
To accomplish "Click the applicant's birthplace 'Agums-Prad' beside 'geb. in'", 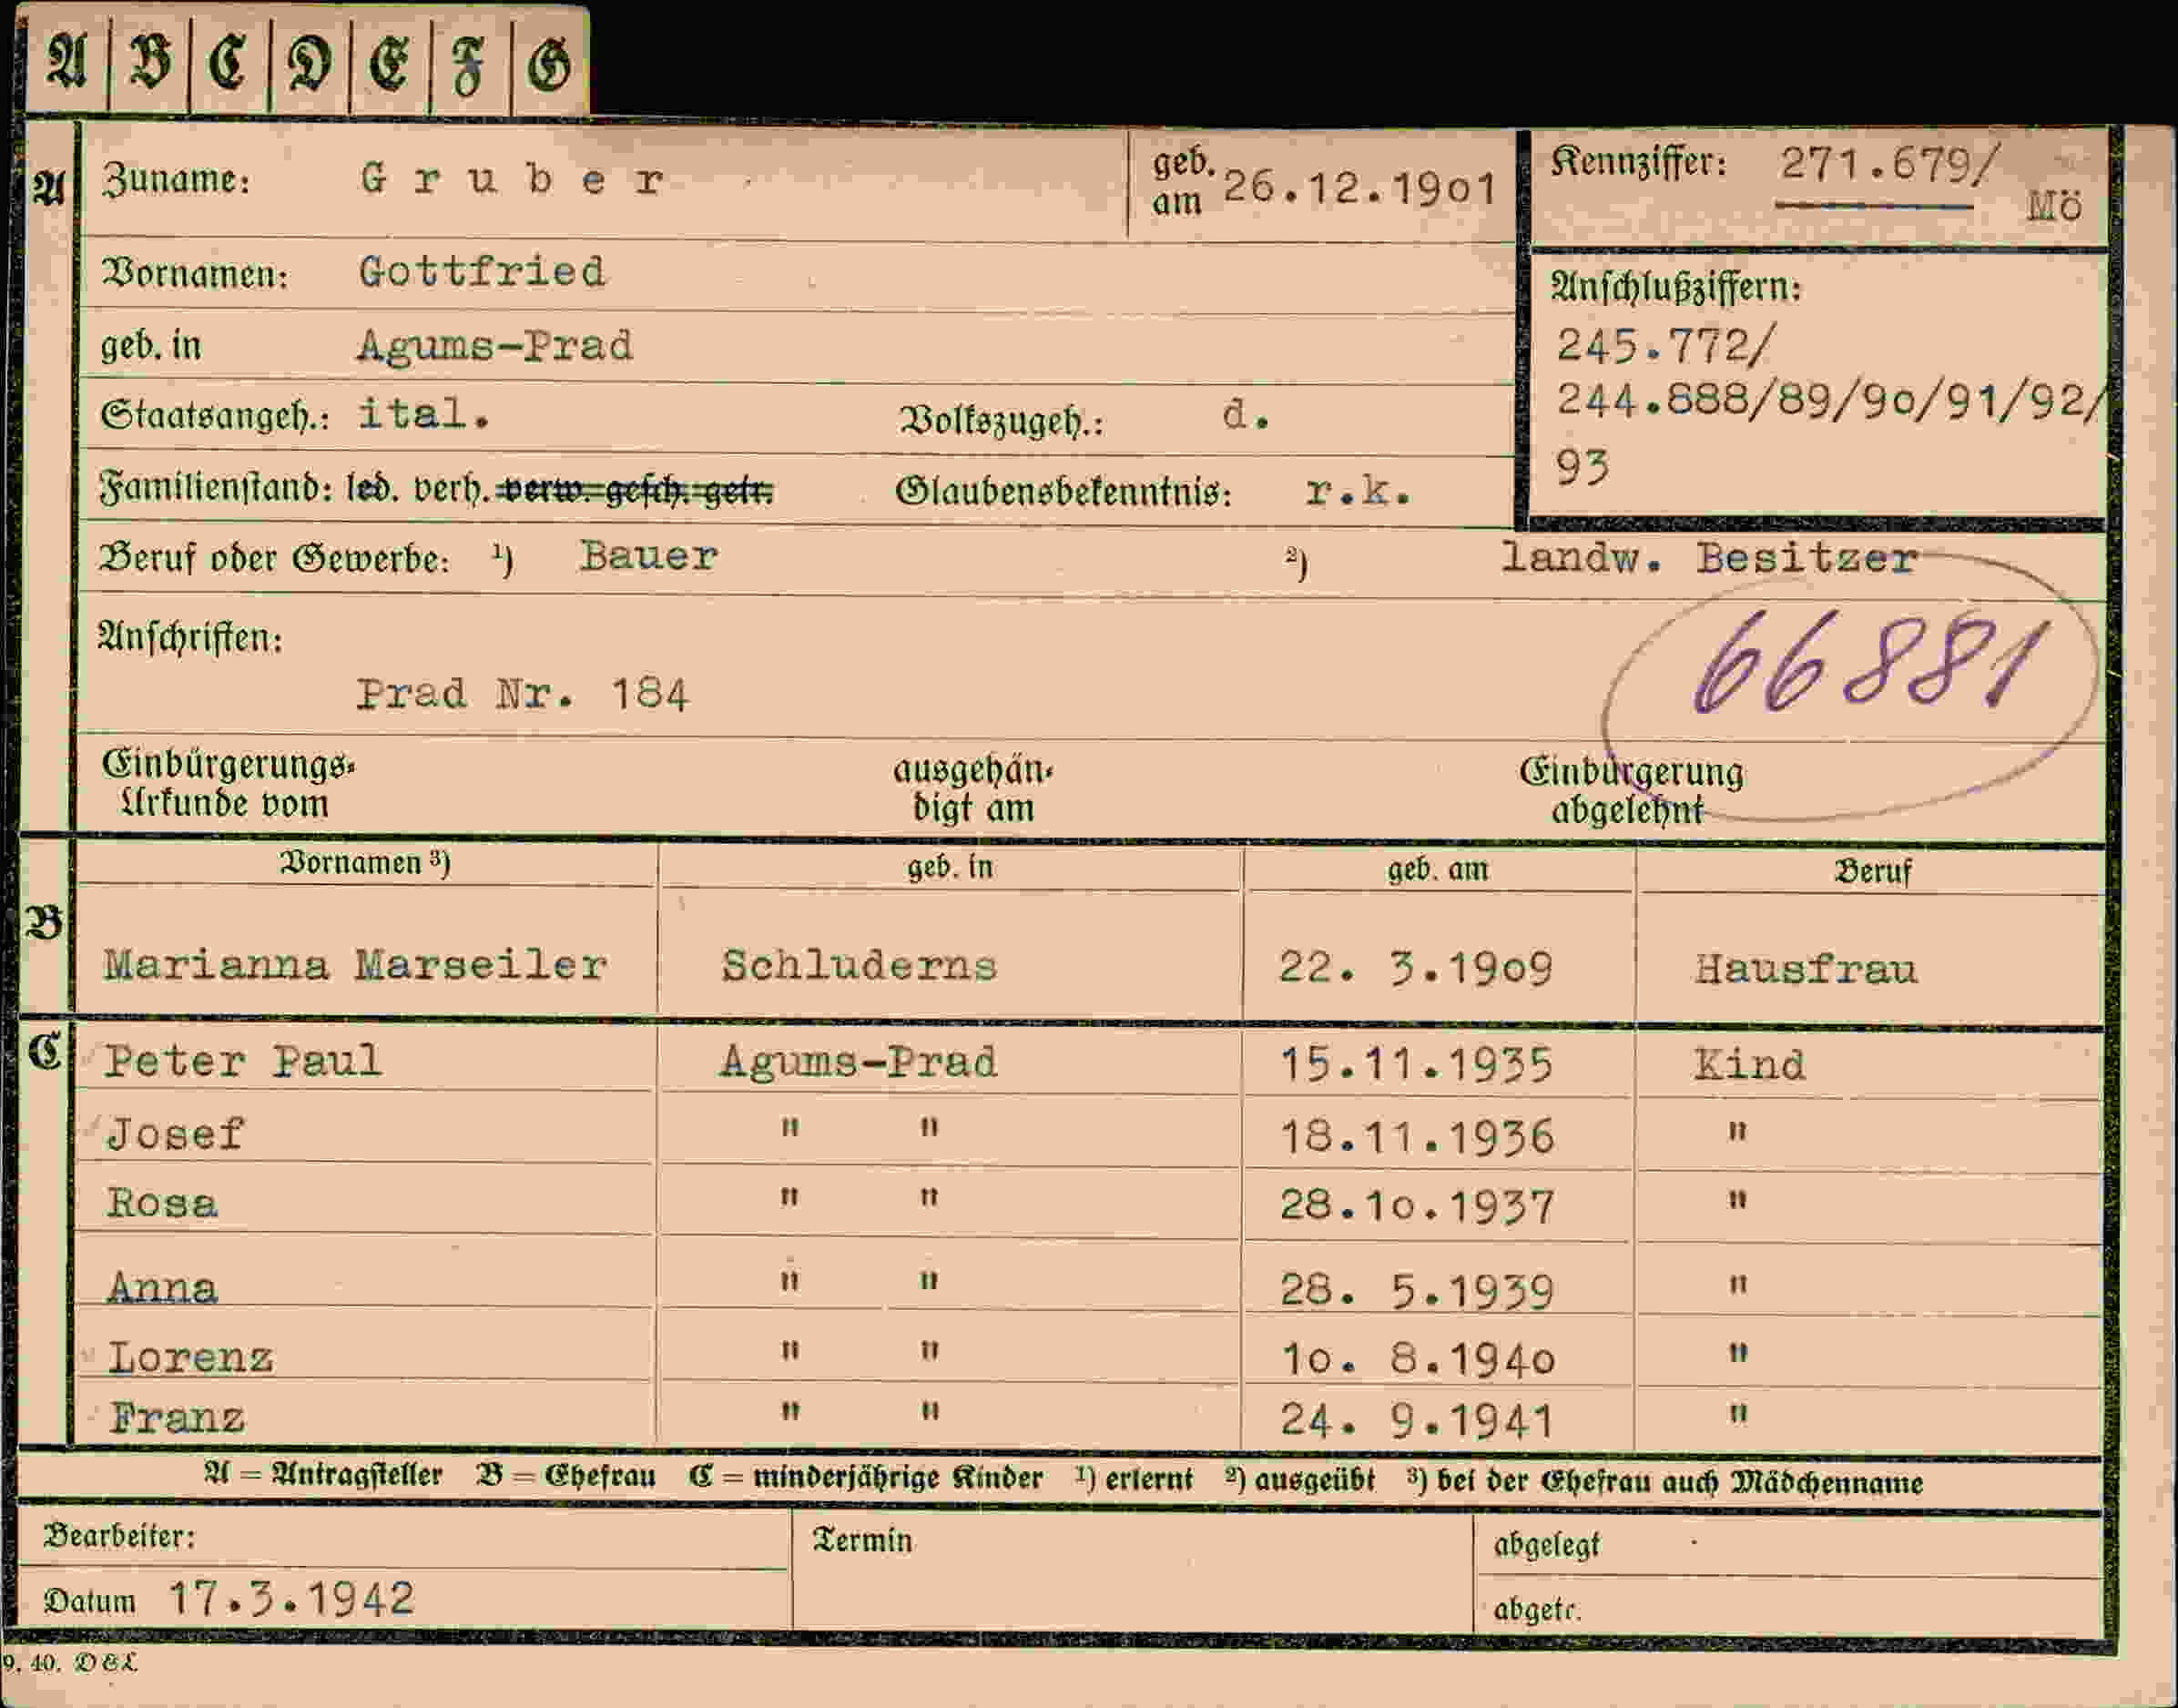I will tap(495, 346).
